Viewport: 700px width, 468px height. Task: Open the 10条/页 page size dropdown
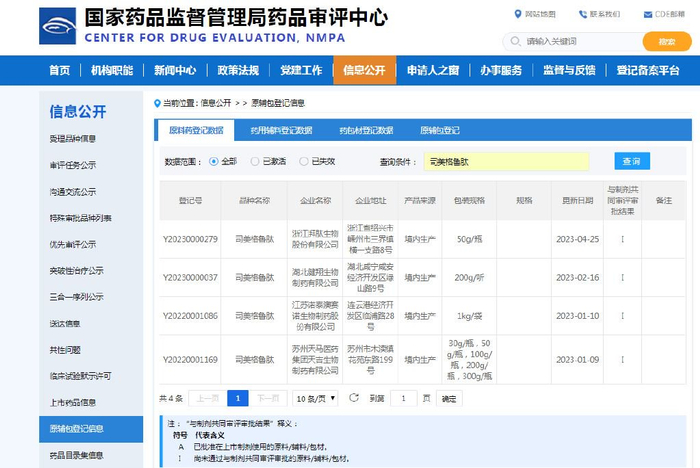click(x=319, y=398)
